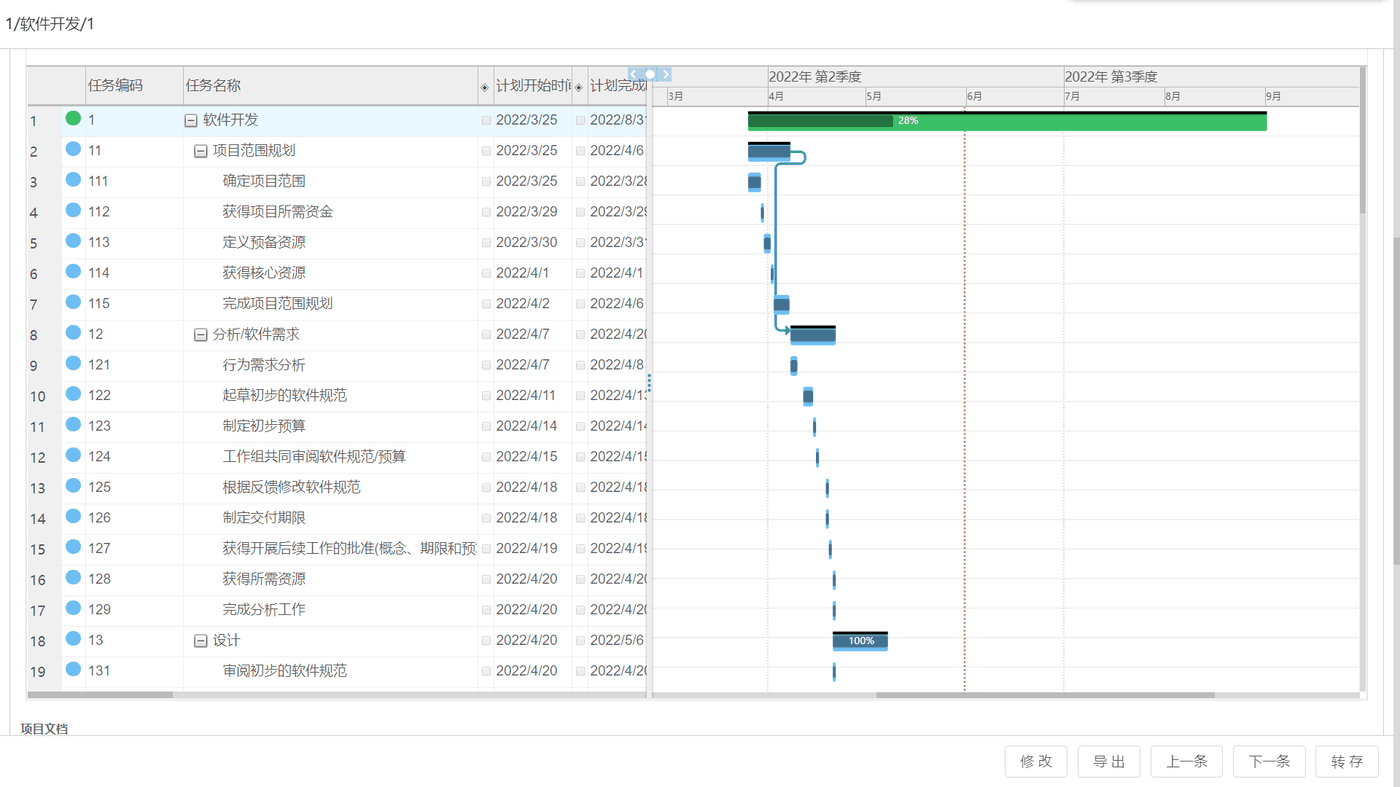Screen dimensions: 1400x787
Task: Go to next record with 下一条
Action: pyautogui.click(x=1269, y=761)
